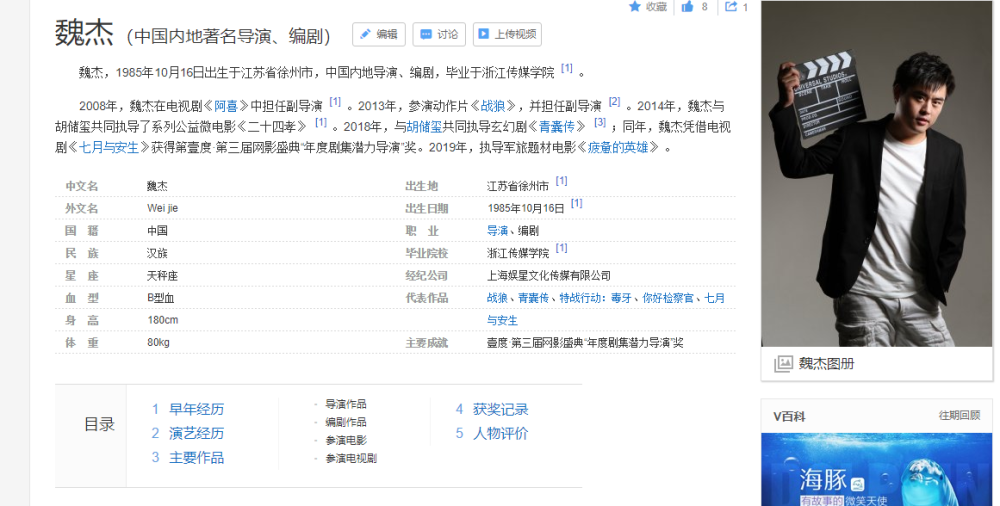
Task: Click the 魏杰 page title heading
Action: 84,33
